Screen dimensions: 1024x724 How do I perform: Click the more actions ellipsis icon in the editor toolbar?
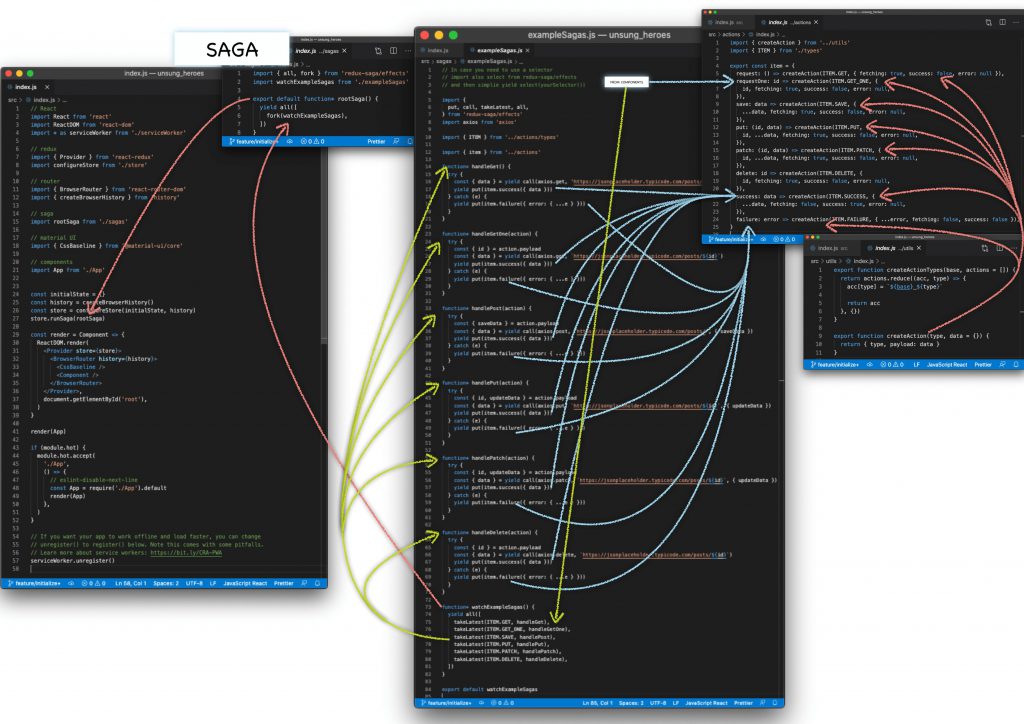point(409,50)
